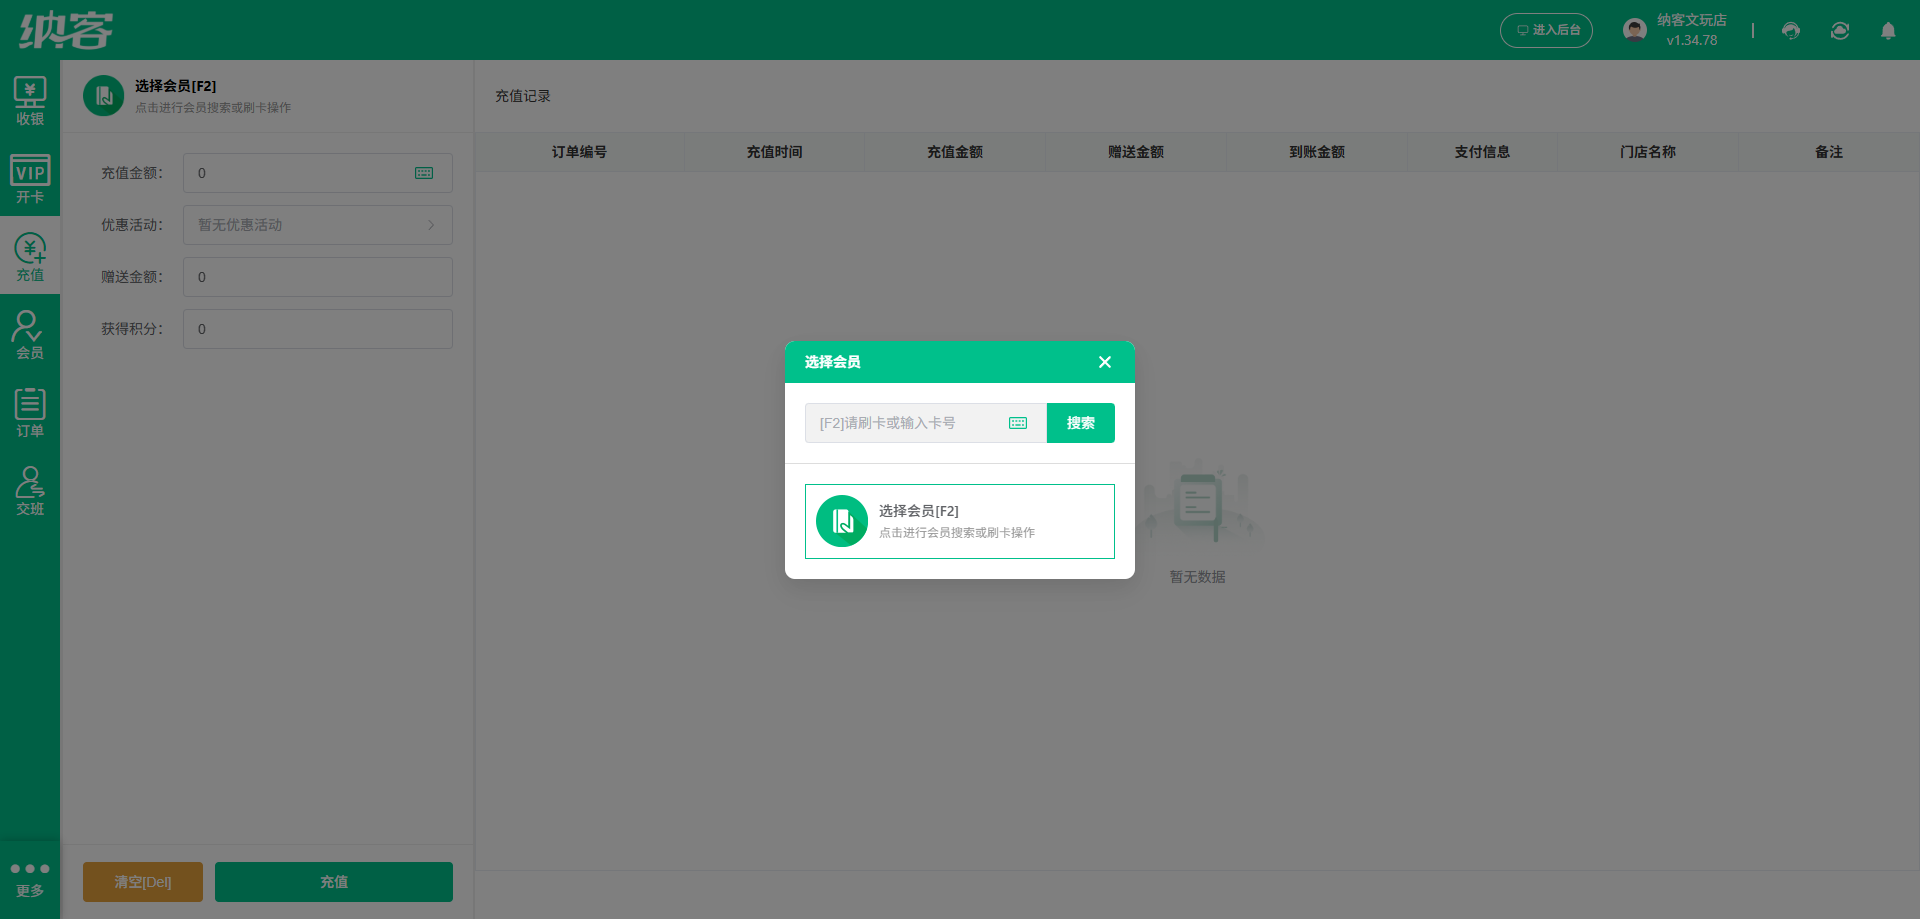Click the notification bell icon
Viewport: 1920px width, 919px height.
point(1888,31)
